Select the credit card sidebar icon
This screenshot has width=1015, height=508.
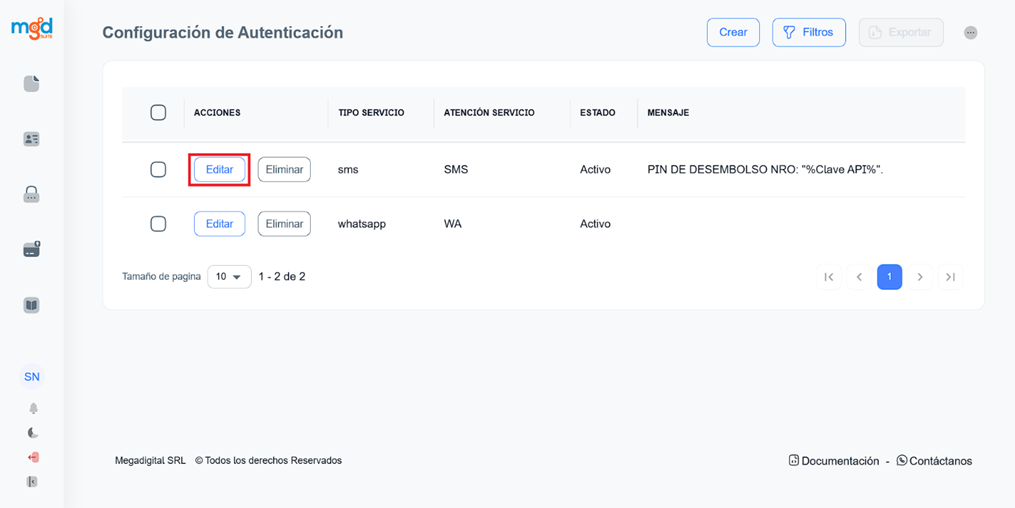tap(31, 250)
